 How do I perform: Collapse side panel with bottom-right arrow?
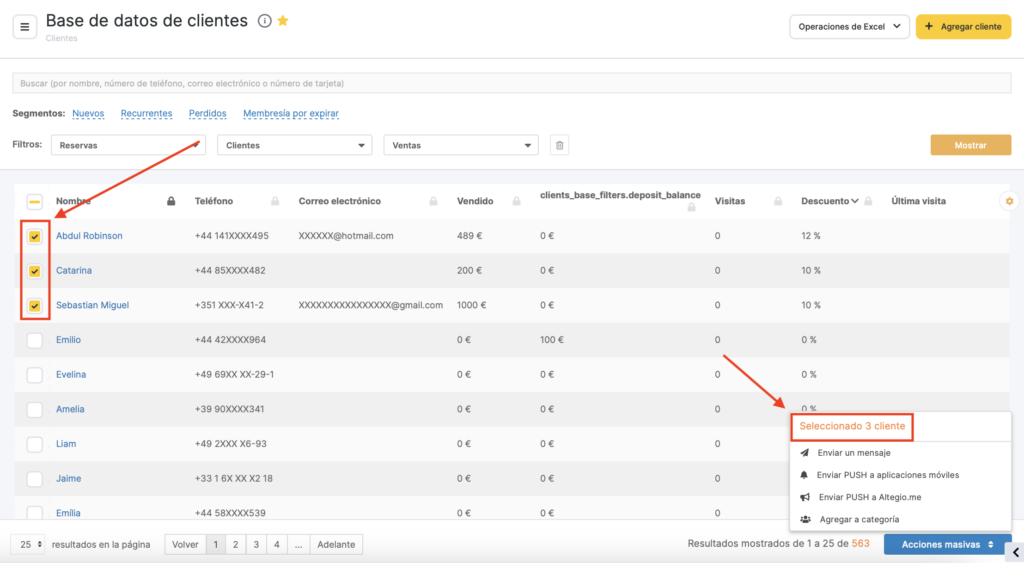(1015, 550)
